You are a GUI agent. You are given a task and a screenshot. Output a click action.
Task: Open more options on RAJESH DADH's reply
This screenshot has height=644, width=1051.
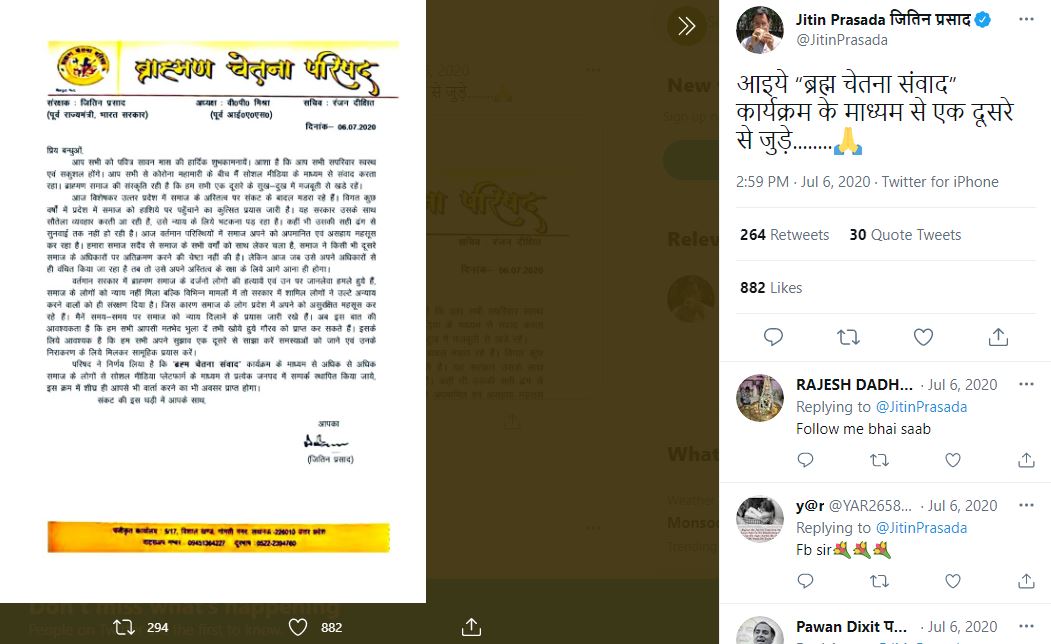pyautogui.click(x=1026, y=385)
